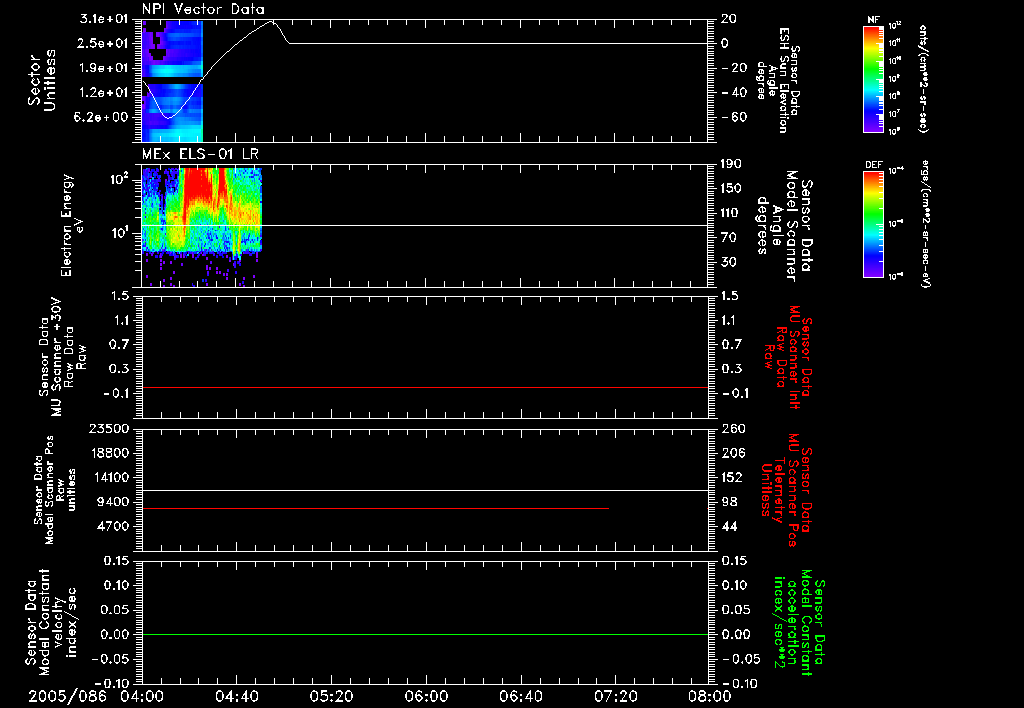The width and height of the screenshot is (1024, 708).
Task: Click the DEF color scale bar
Action: pos(874,224)
